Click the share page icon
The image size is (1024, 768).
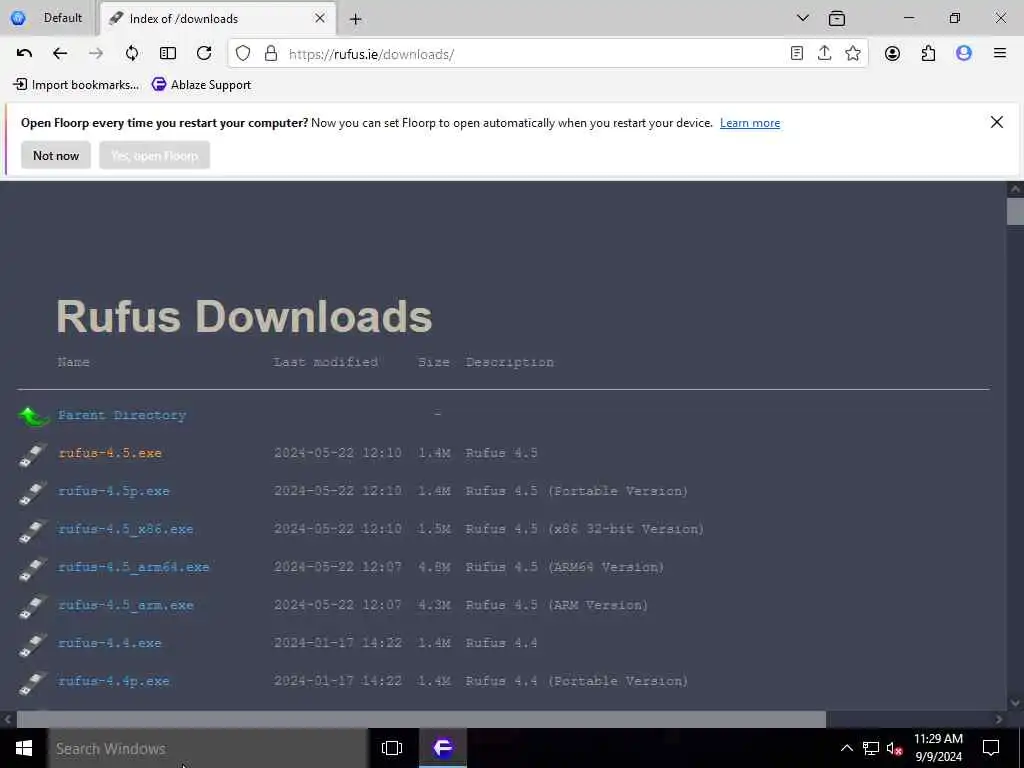(x=825, y=54)
